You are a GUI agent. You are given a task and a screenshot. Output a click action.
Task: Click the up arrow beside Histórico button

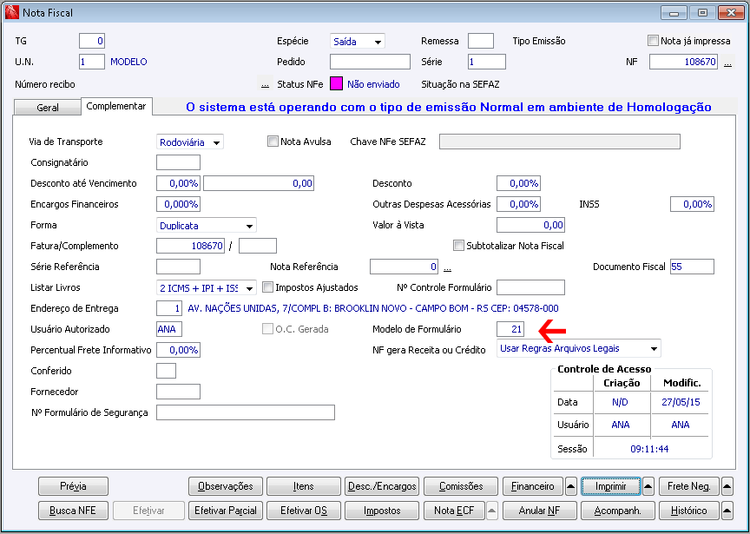pyautogui.click(x=727, y=511)
